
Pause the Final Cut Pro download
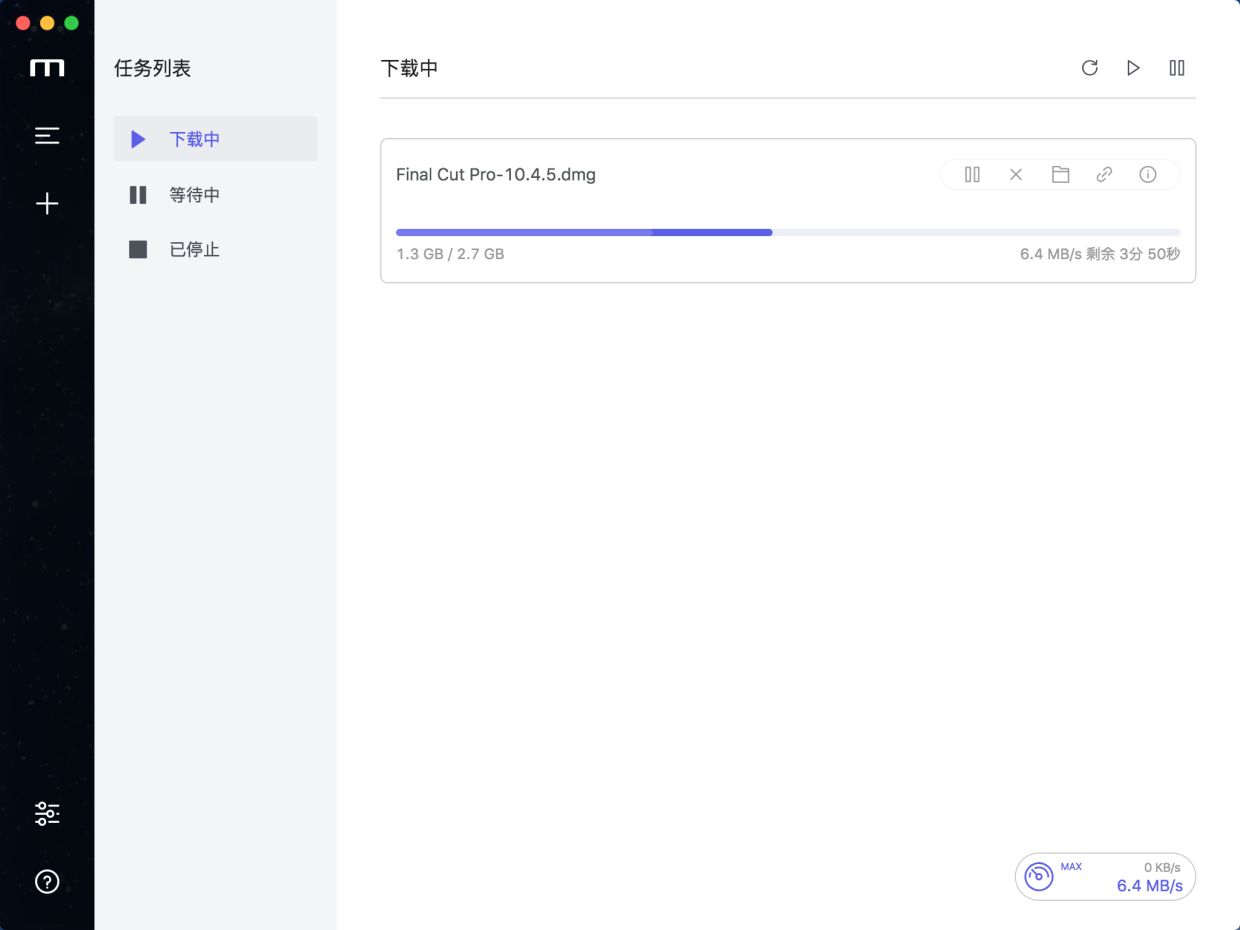pos(972,174)
